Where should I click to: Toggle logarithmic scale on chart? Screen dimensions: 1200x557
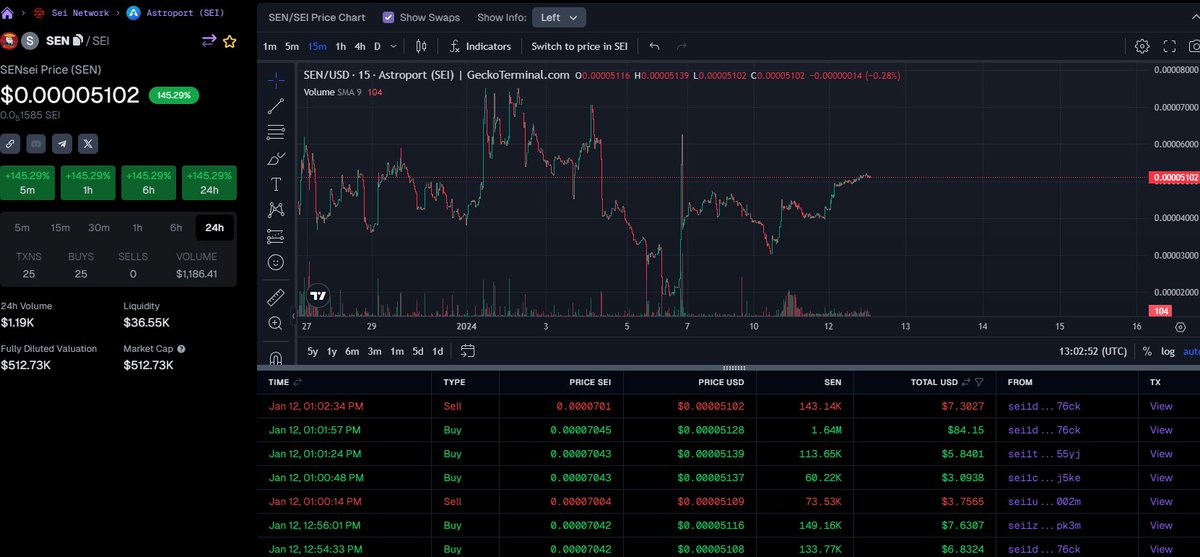pos(1168,351)
